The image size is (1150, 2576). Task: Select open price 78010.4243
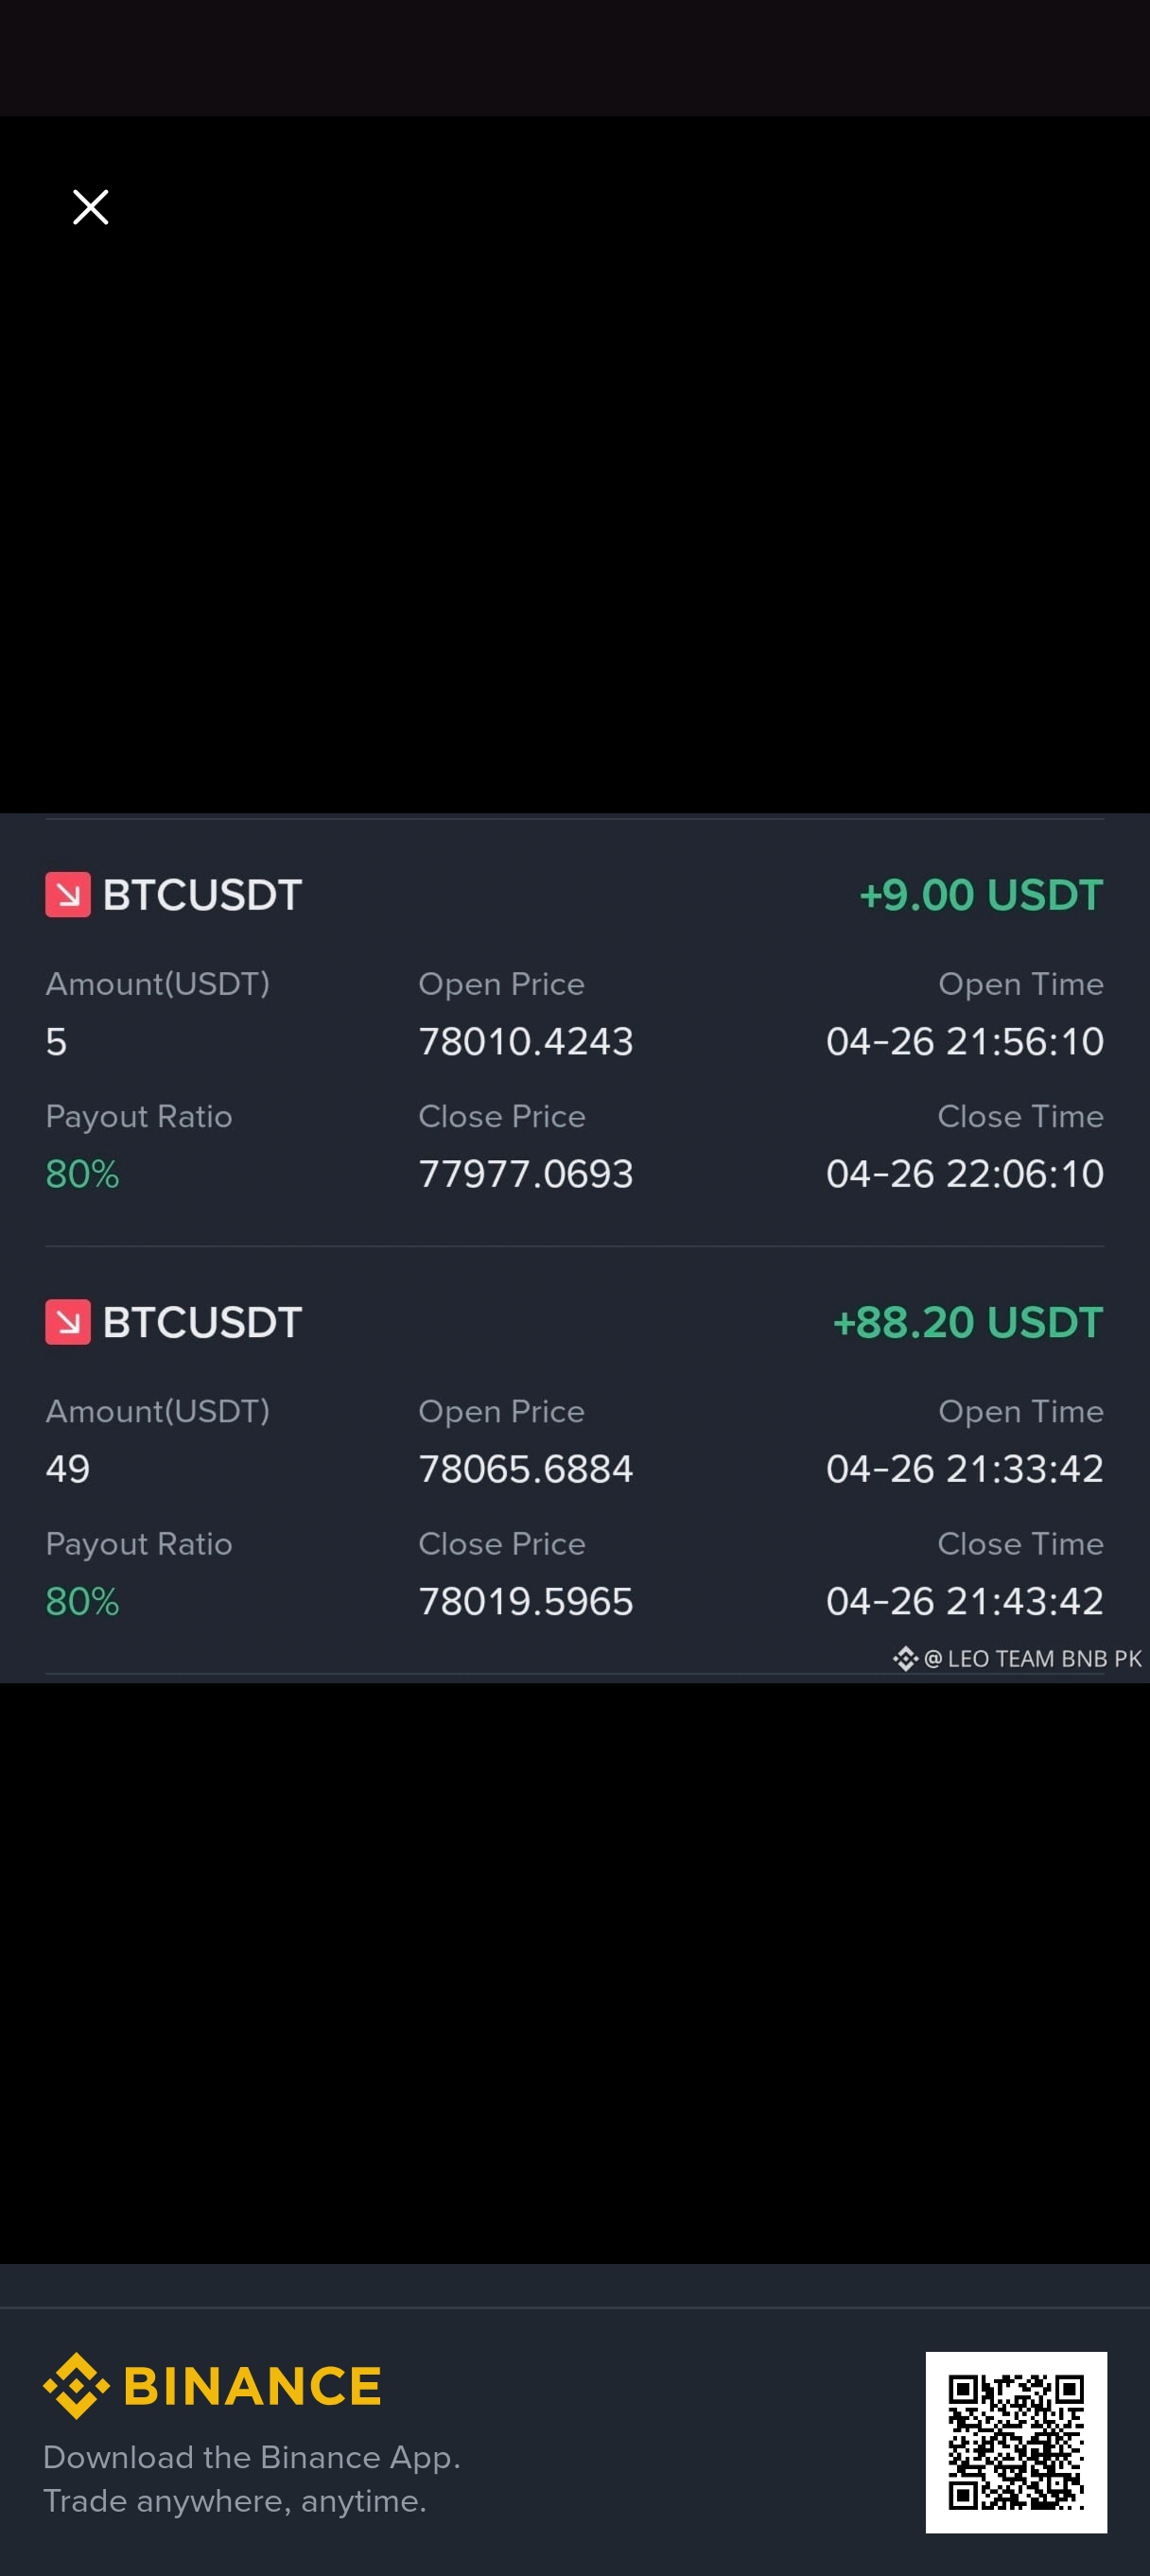coord(526,1041)
